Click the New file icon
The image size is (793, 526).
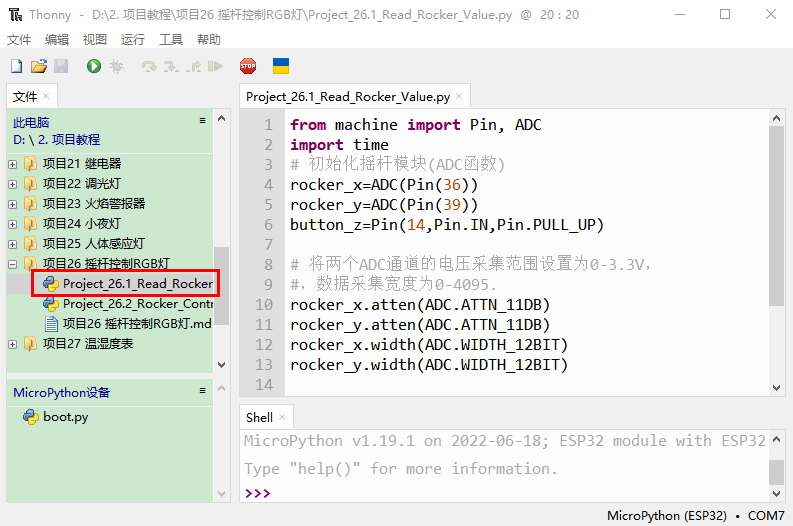(x=16, y=66)
